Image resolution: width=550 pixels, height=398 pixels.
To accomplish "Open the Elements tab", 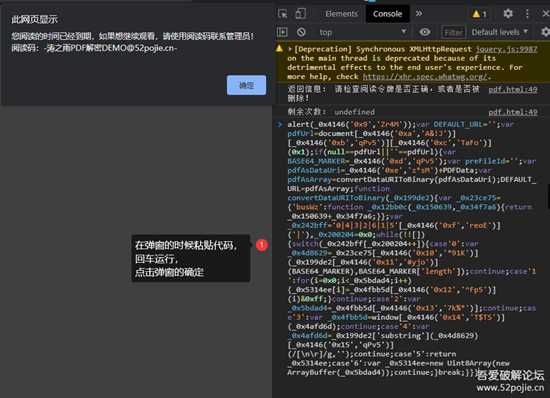I will click(x=341, y=14).
